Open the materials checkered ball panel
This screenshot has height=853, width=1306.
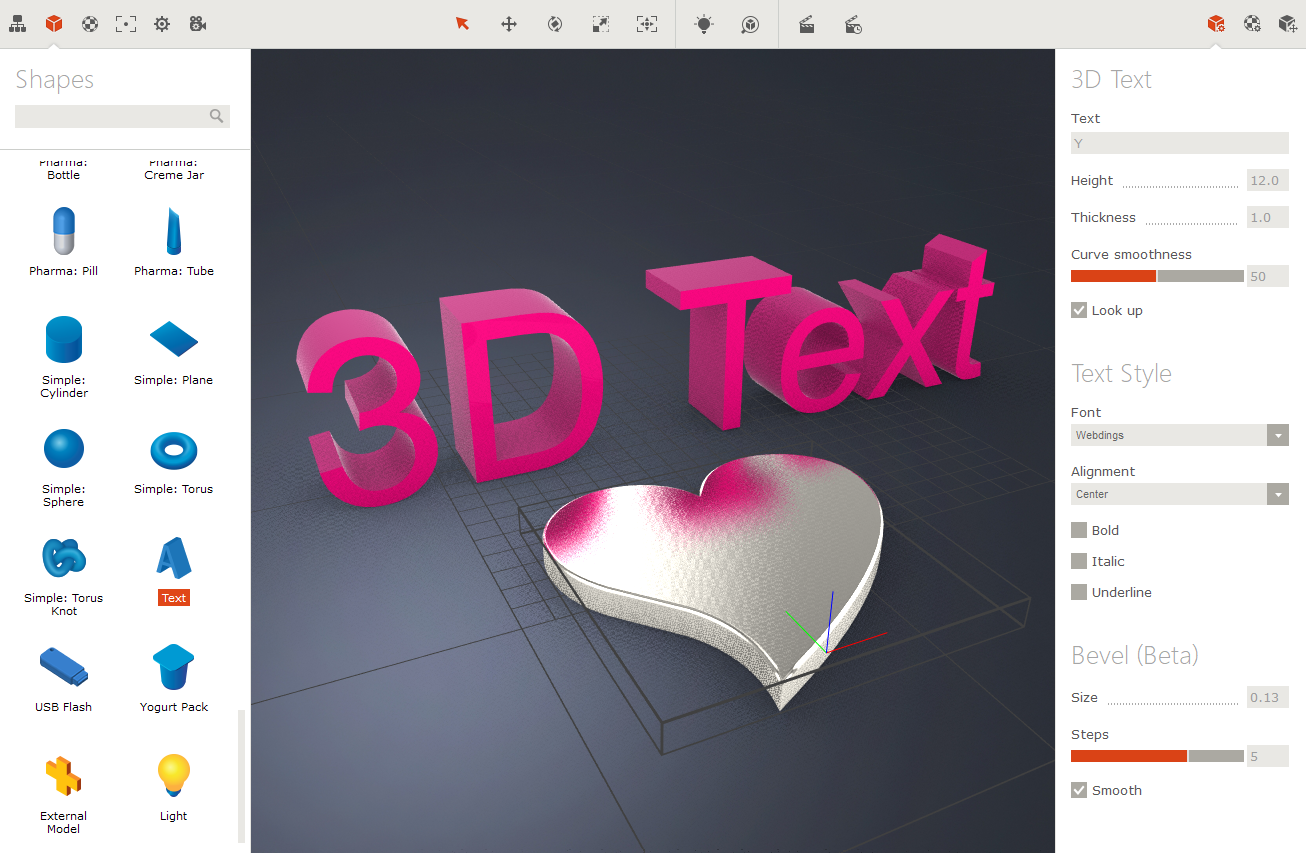(90, 24)
